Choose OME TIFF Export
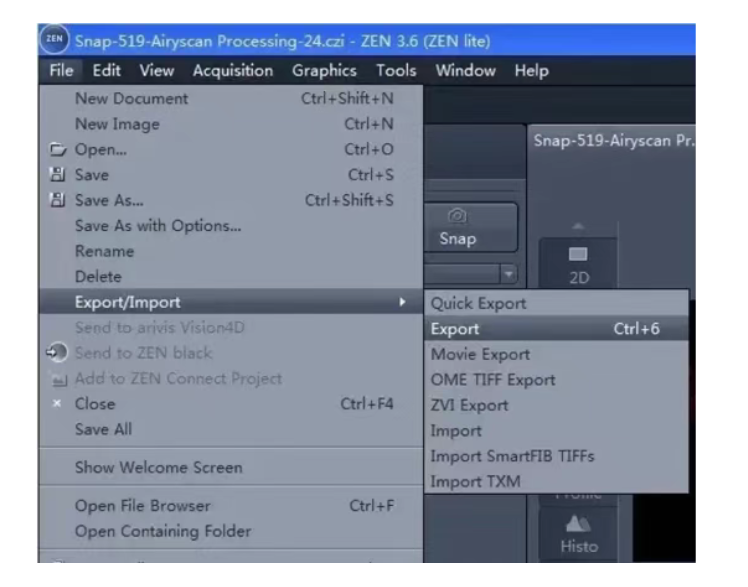The image size is (748, 587). (493, 380)
